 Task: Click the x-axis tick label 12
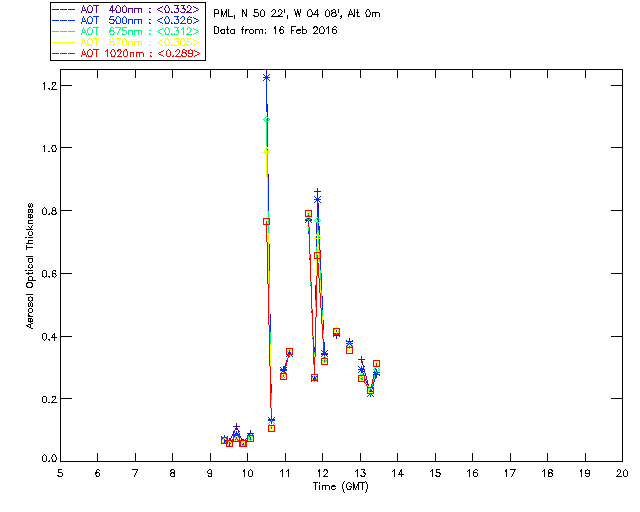click(322, 473)
